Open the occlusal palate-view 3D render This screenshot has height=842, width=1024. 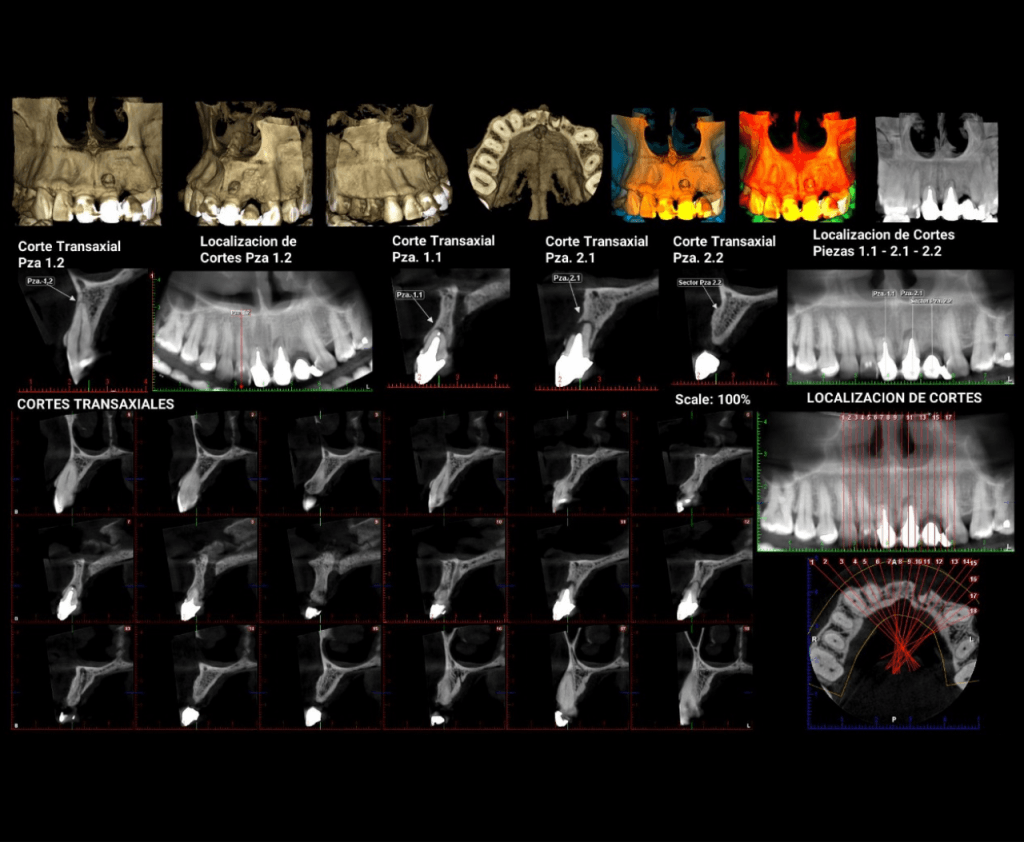click(534, 163)
